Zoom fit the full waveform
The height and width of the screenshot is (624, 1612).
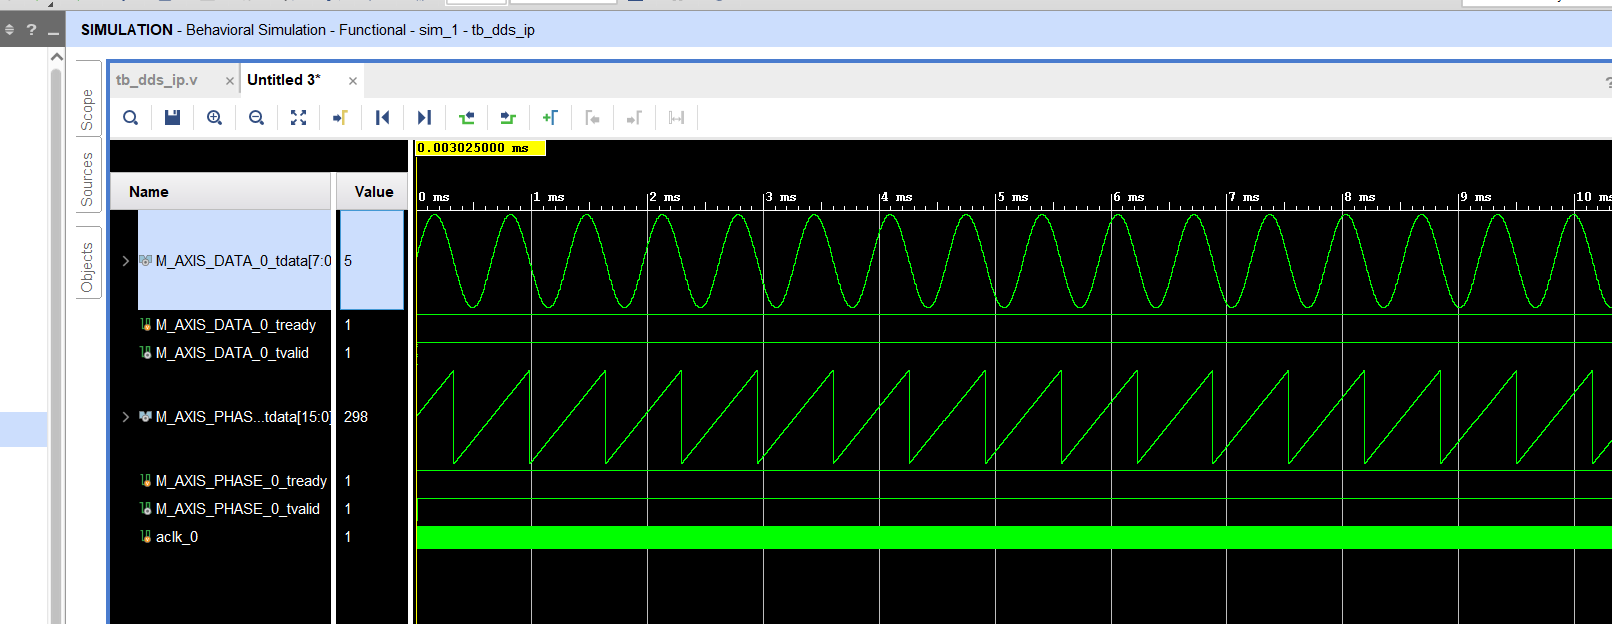(x=298, y=118)
